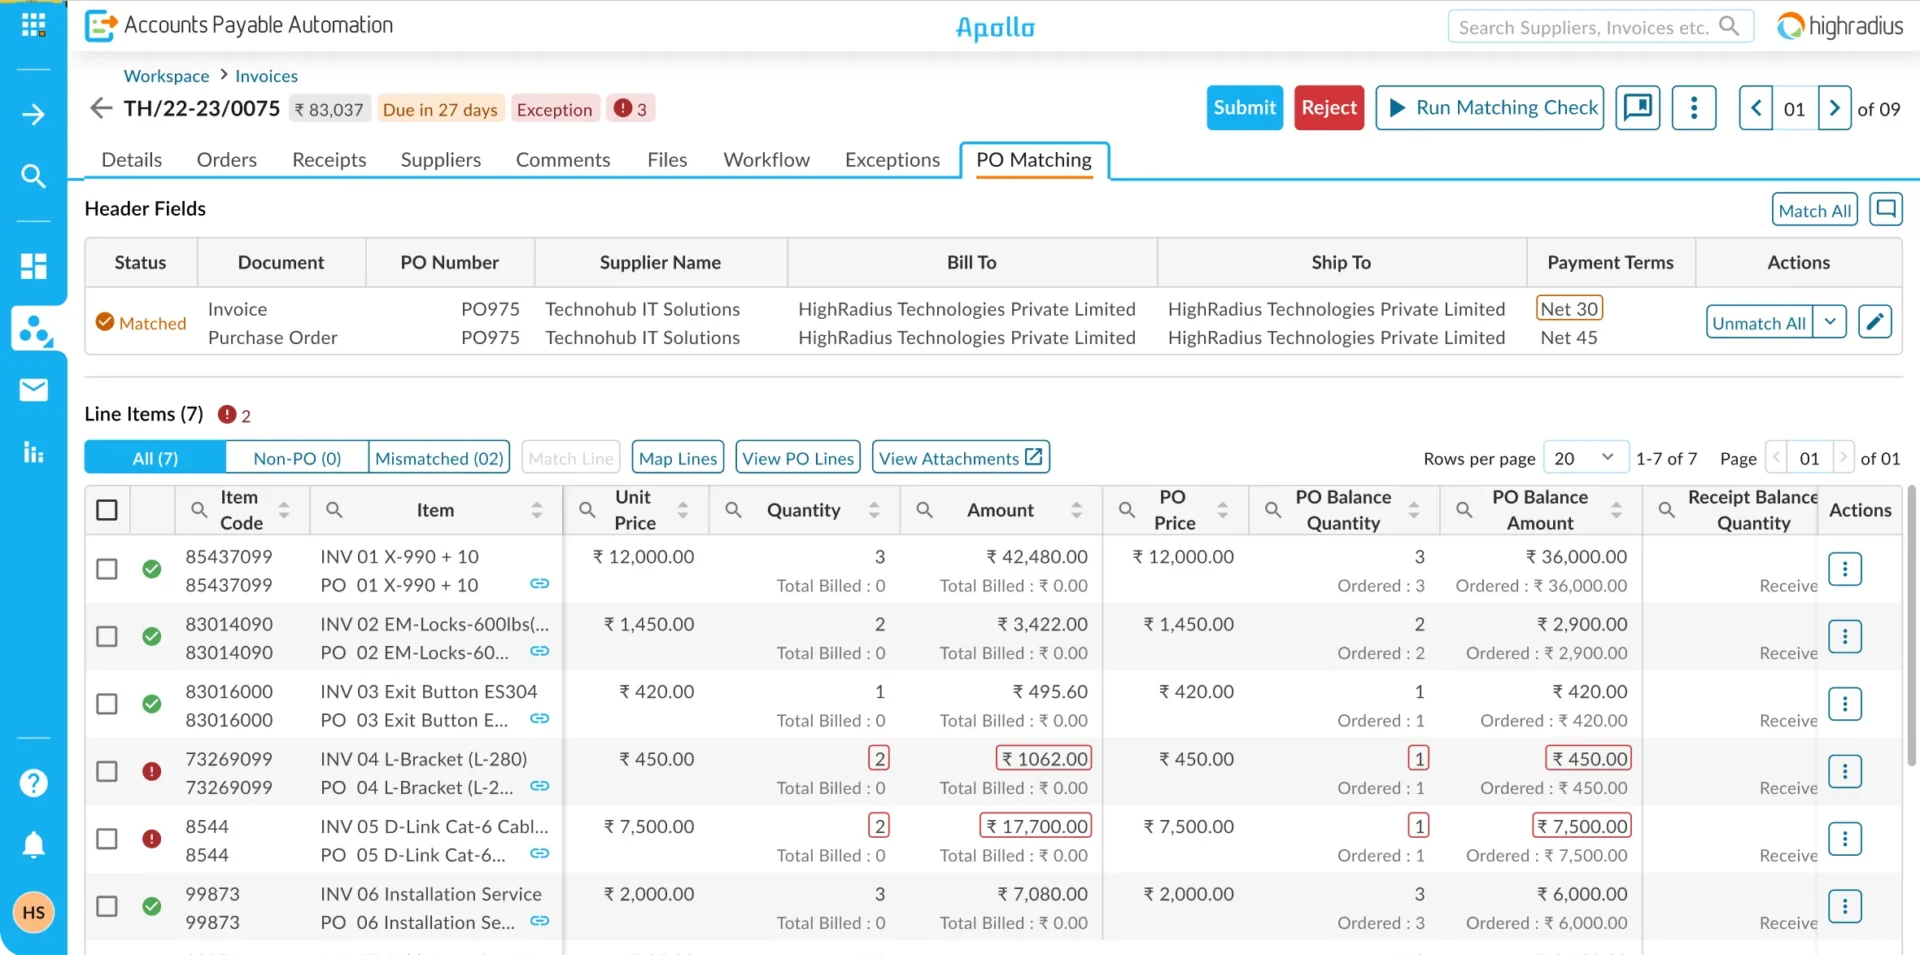
Task: Check the box for item code 85437099
Action: pyautogui.click(x=107, y=569)
